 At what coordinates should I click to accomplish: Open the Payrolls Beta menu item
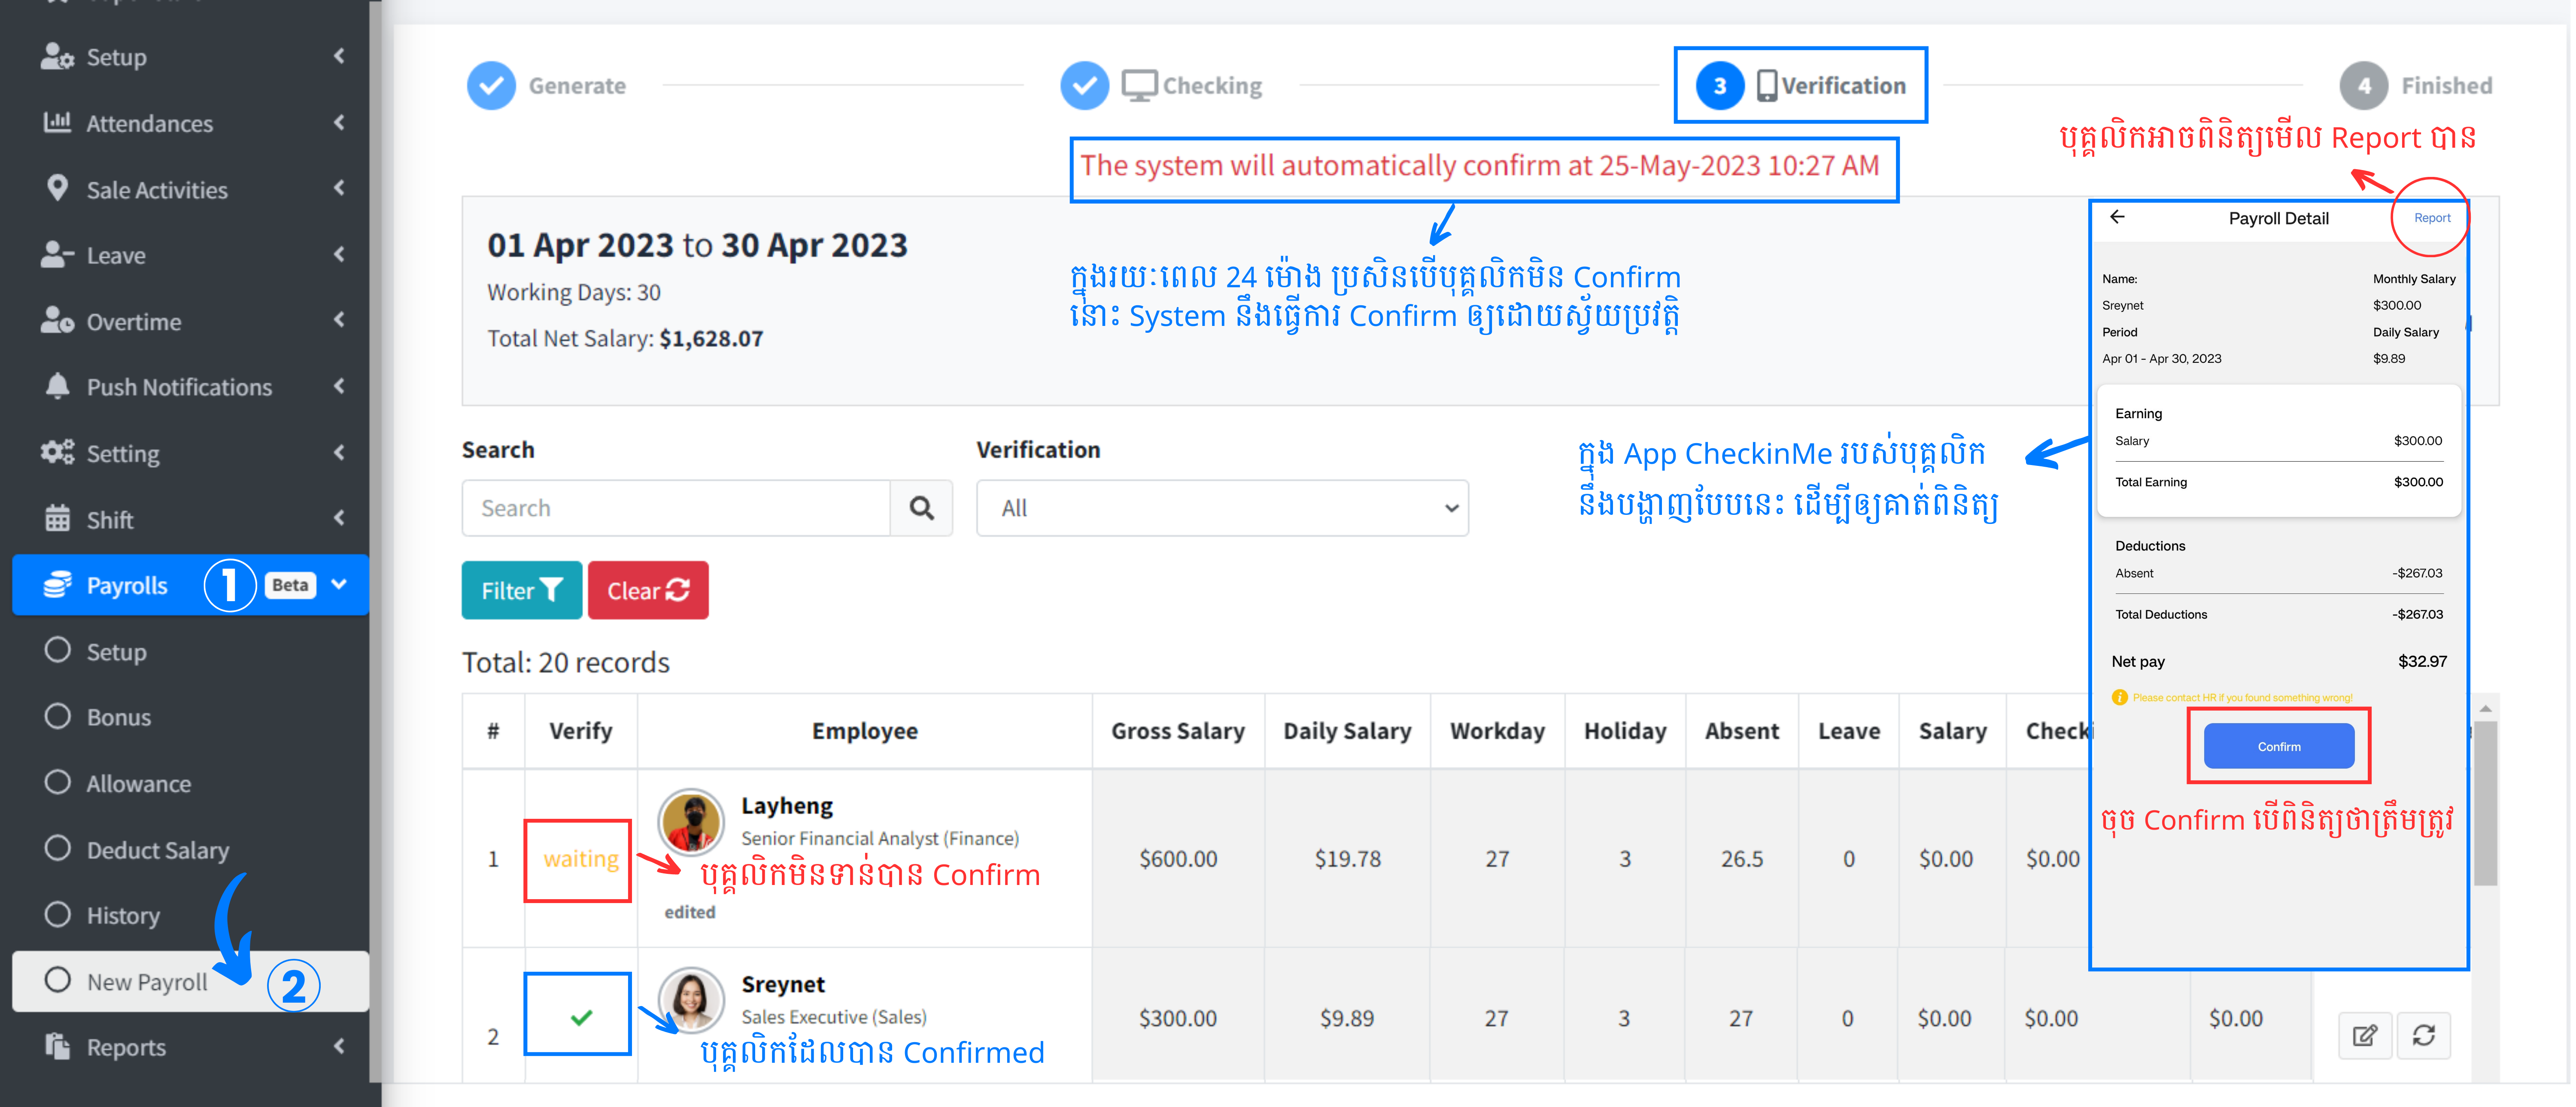(x=190, y=584)
